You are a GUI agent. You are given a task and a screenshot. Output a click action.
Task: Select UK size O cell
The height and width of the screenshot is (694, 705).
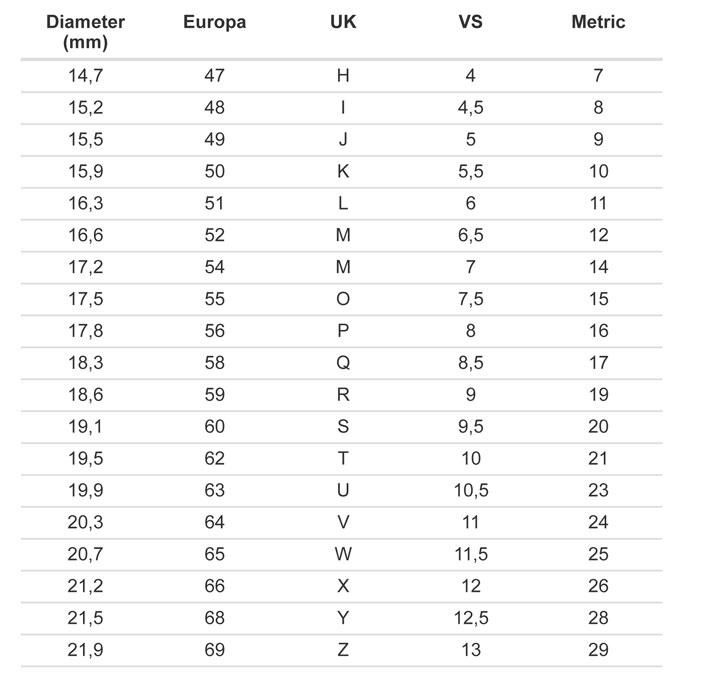tap(343, 299)
